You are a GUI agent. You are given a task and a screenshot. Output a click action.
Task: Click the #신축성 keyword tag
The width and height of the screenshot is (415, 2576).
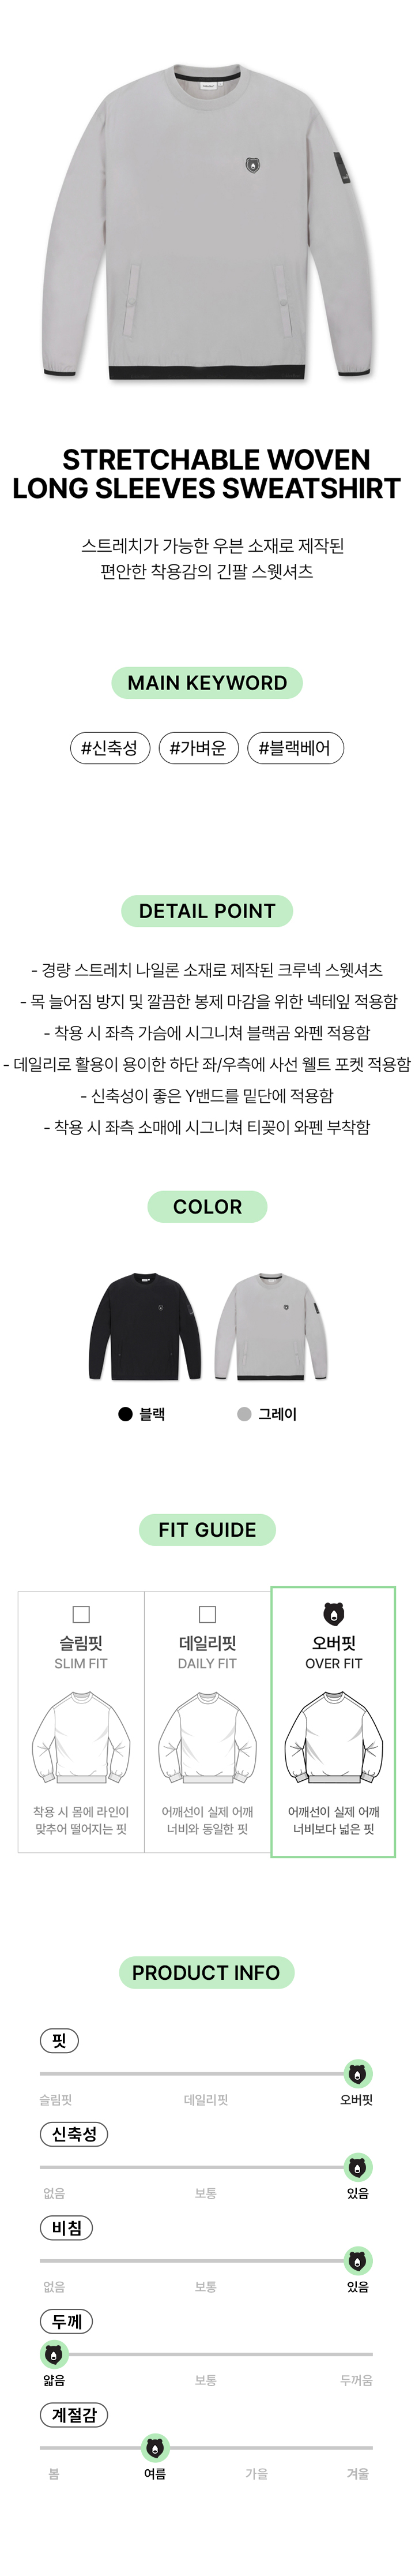[110, 748]
